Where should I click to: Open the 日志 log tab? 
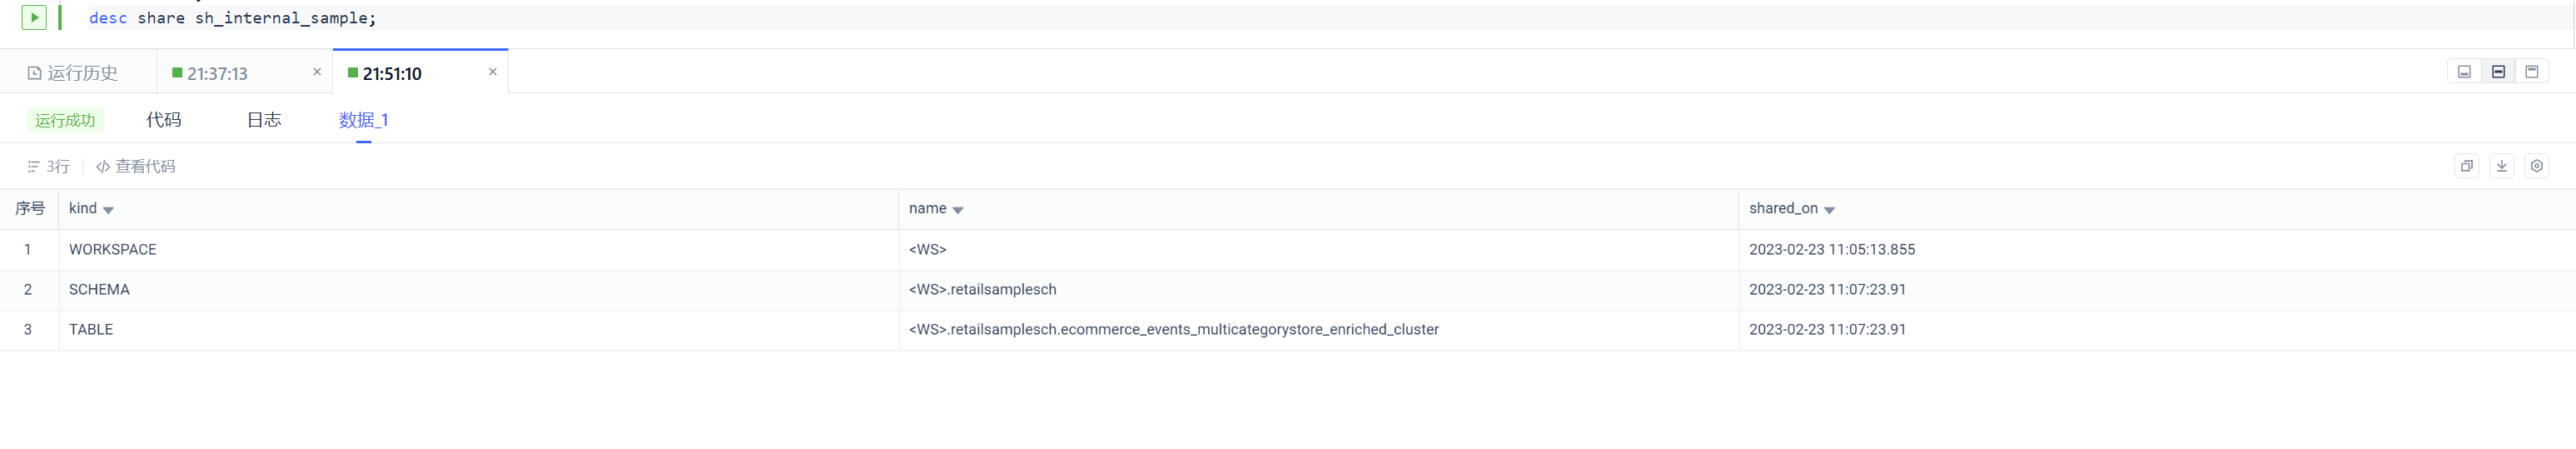point(264,120)
